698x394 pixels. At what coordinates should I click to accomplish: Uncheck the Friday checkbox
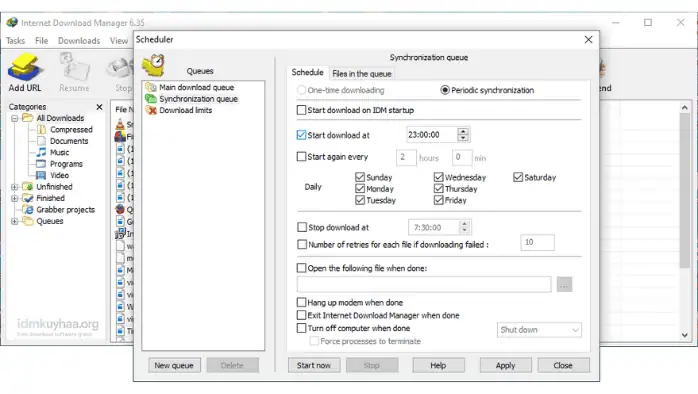pos(439,200)
